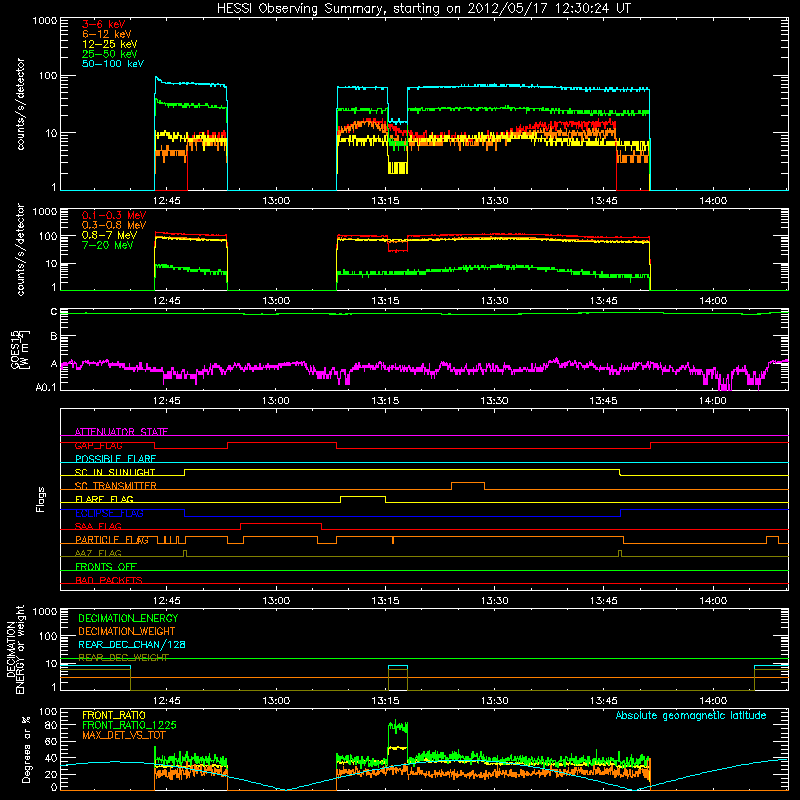Screen dimensions: 800x800
Task: Click the REAR_DEC_CHAN/128 legend label
Action: point(132,644)
